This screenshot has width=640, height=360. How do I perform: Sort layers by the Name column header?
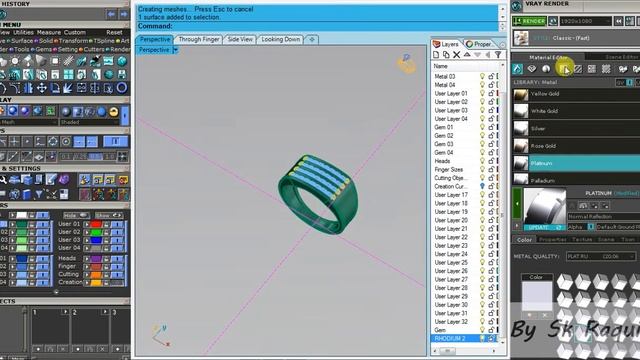[x=465, y=66]
